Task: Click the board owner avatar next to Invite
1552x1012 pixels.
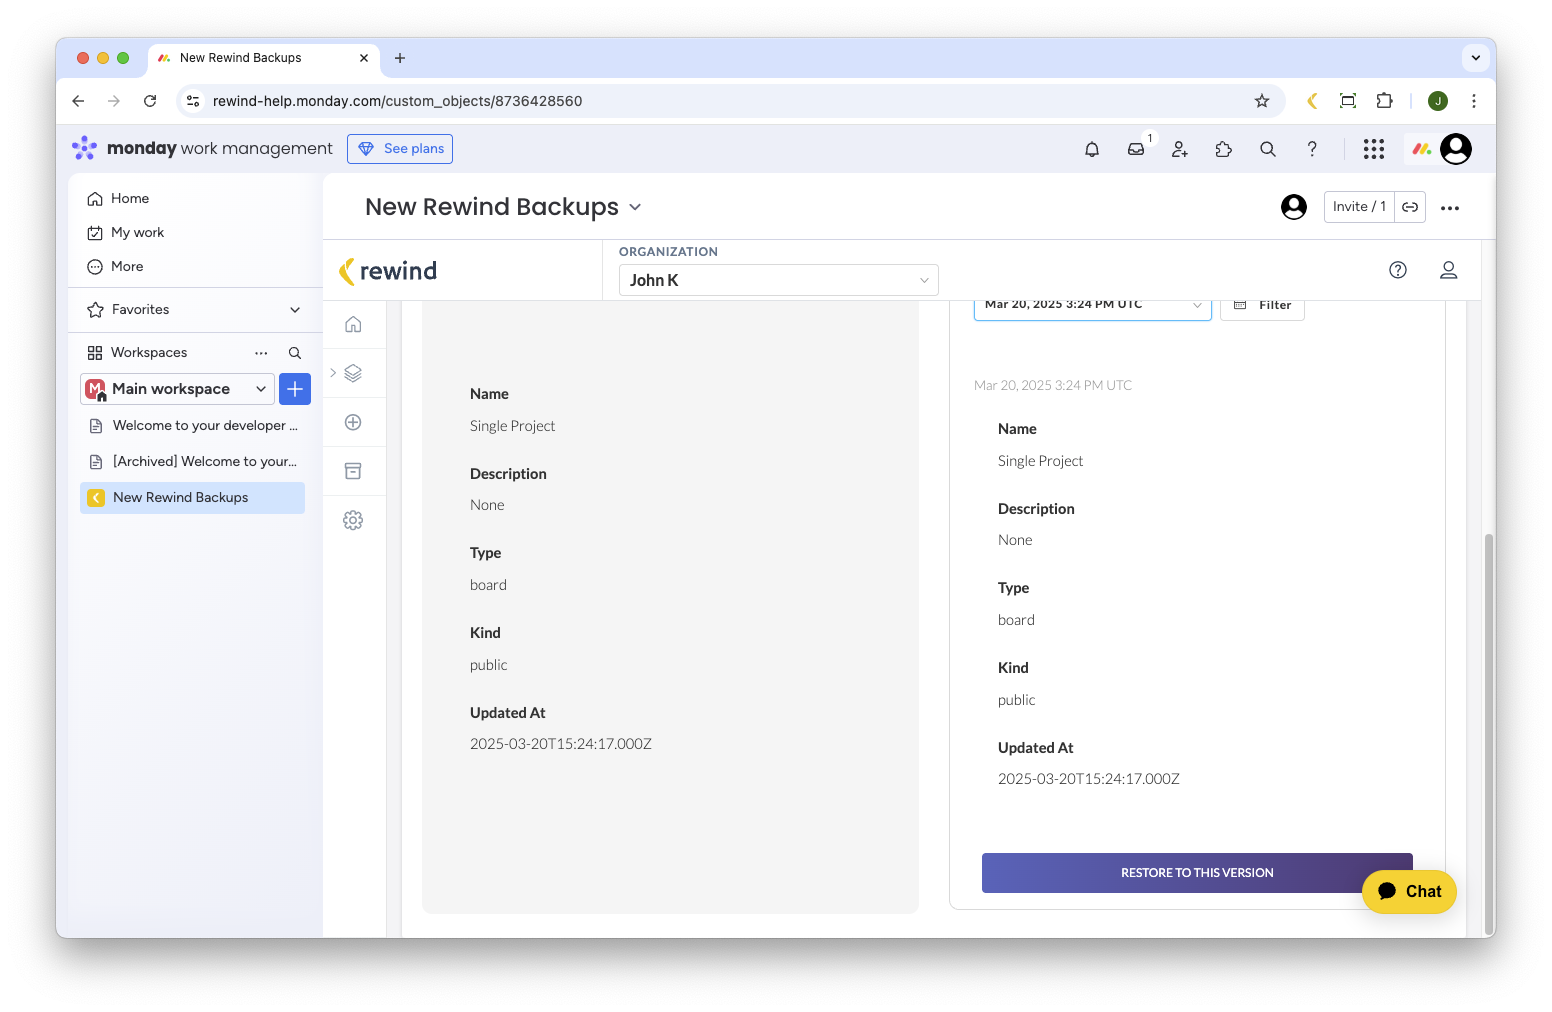Action: point(1294,207)
